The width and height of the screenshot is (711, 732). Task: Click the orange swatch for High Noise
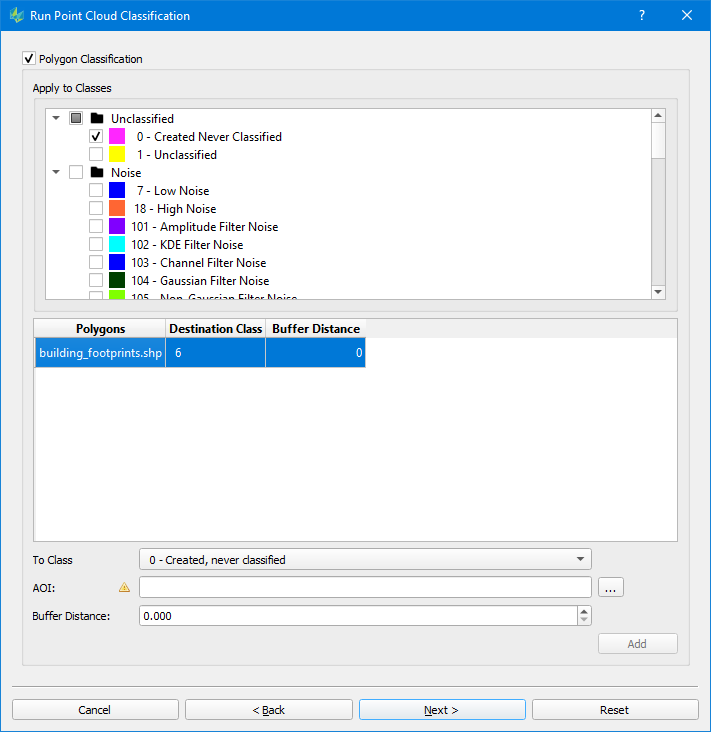(117, 209)
